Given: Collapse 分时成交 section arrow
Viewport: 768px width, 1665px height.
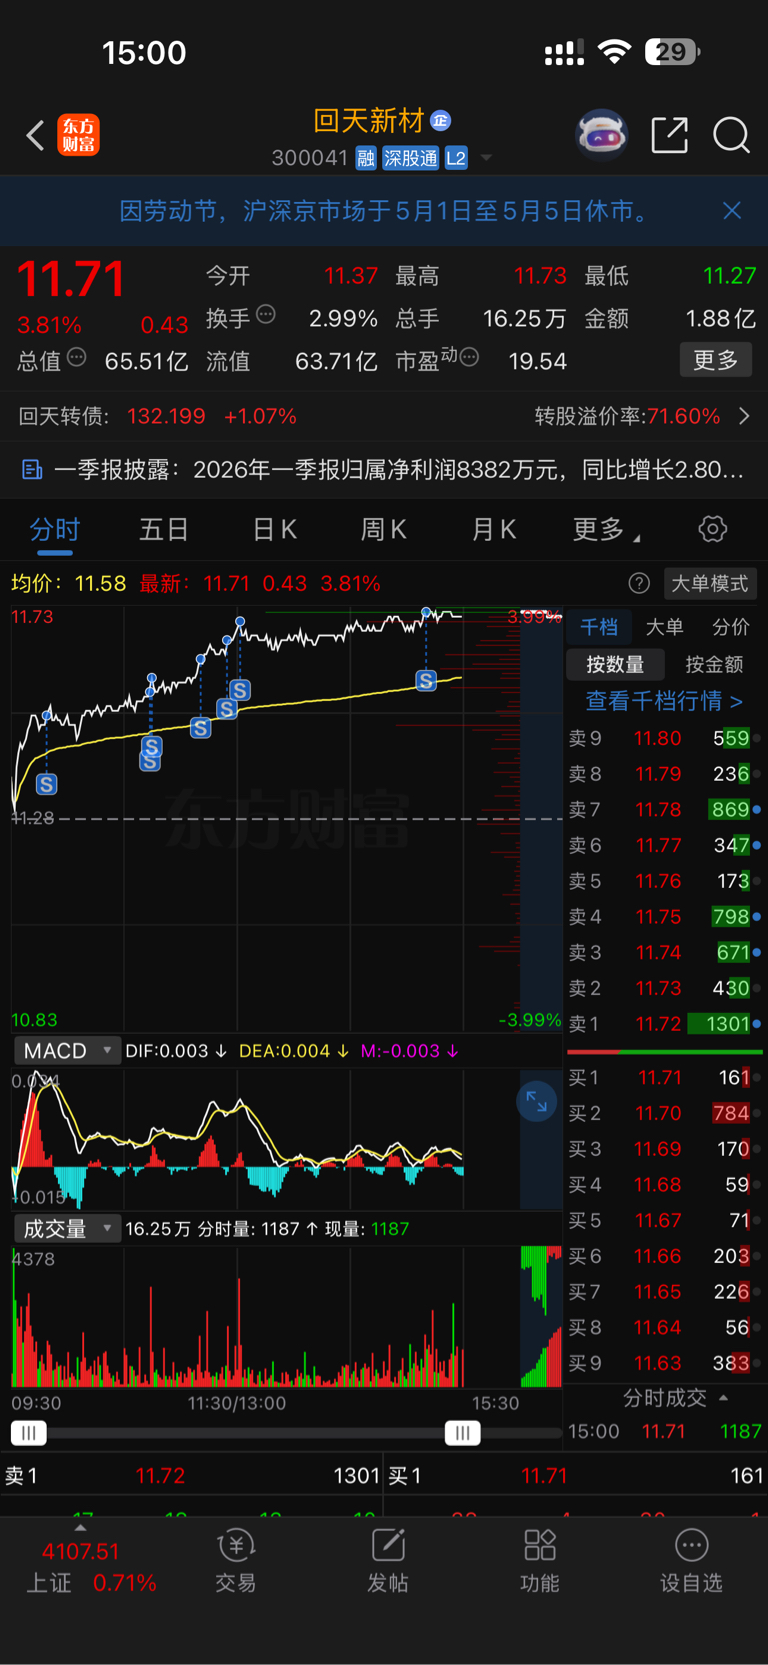Looking at the screenshot, I should (724, 1398).
